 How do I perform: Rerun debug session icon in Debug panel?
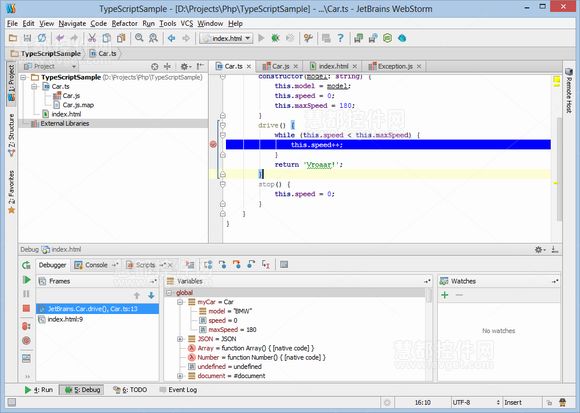[26, 265]
